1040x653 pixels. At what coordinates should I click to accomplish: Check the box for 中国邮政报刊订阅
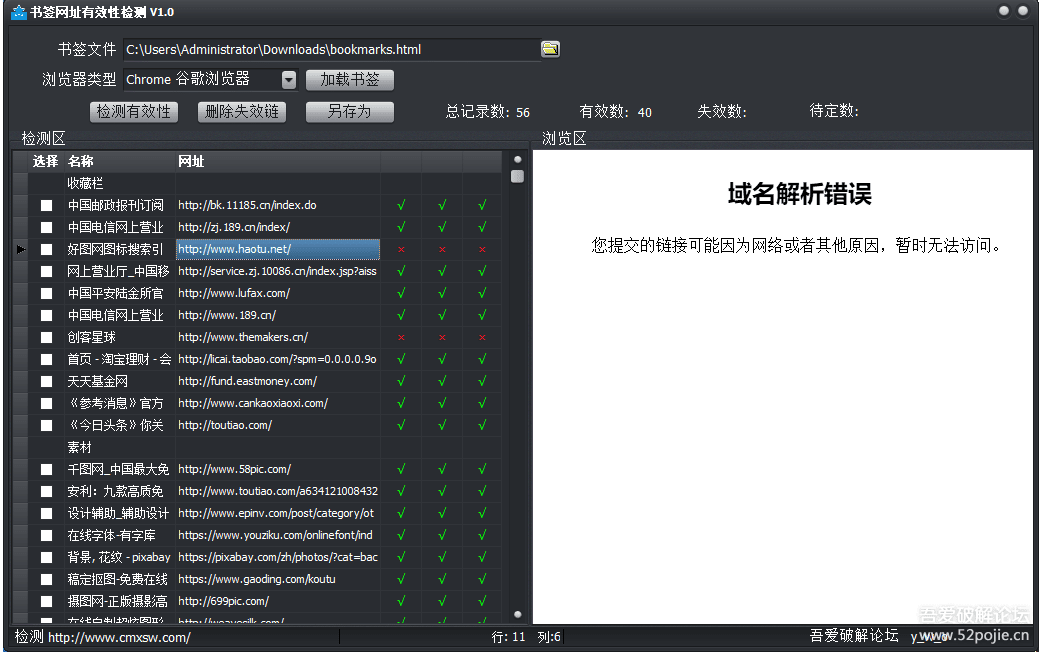(46, 206)
